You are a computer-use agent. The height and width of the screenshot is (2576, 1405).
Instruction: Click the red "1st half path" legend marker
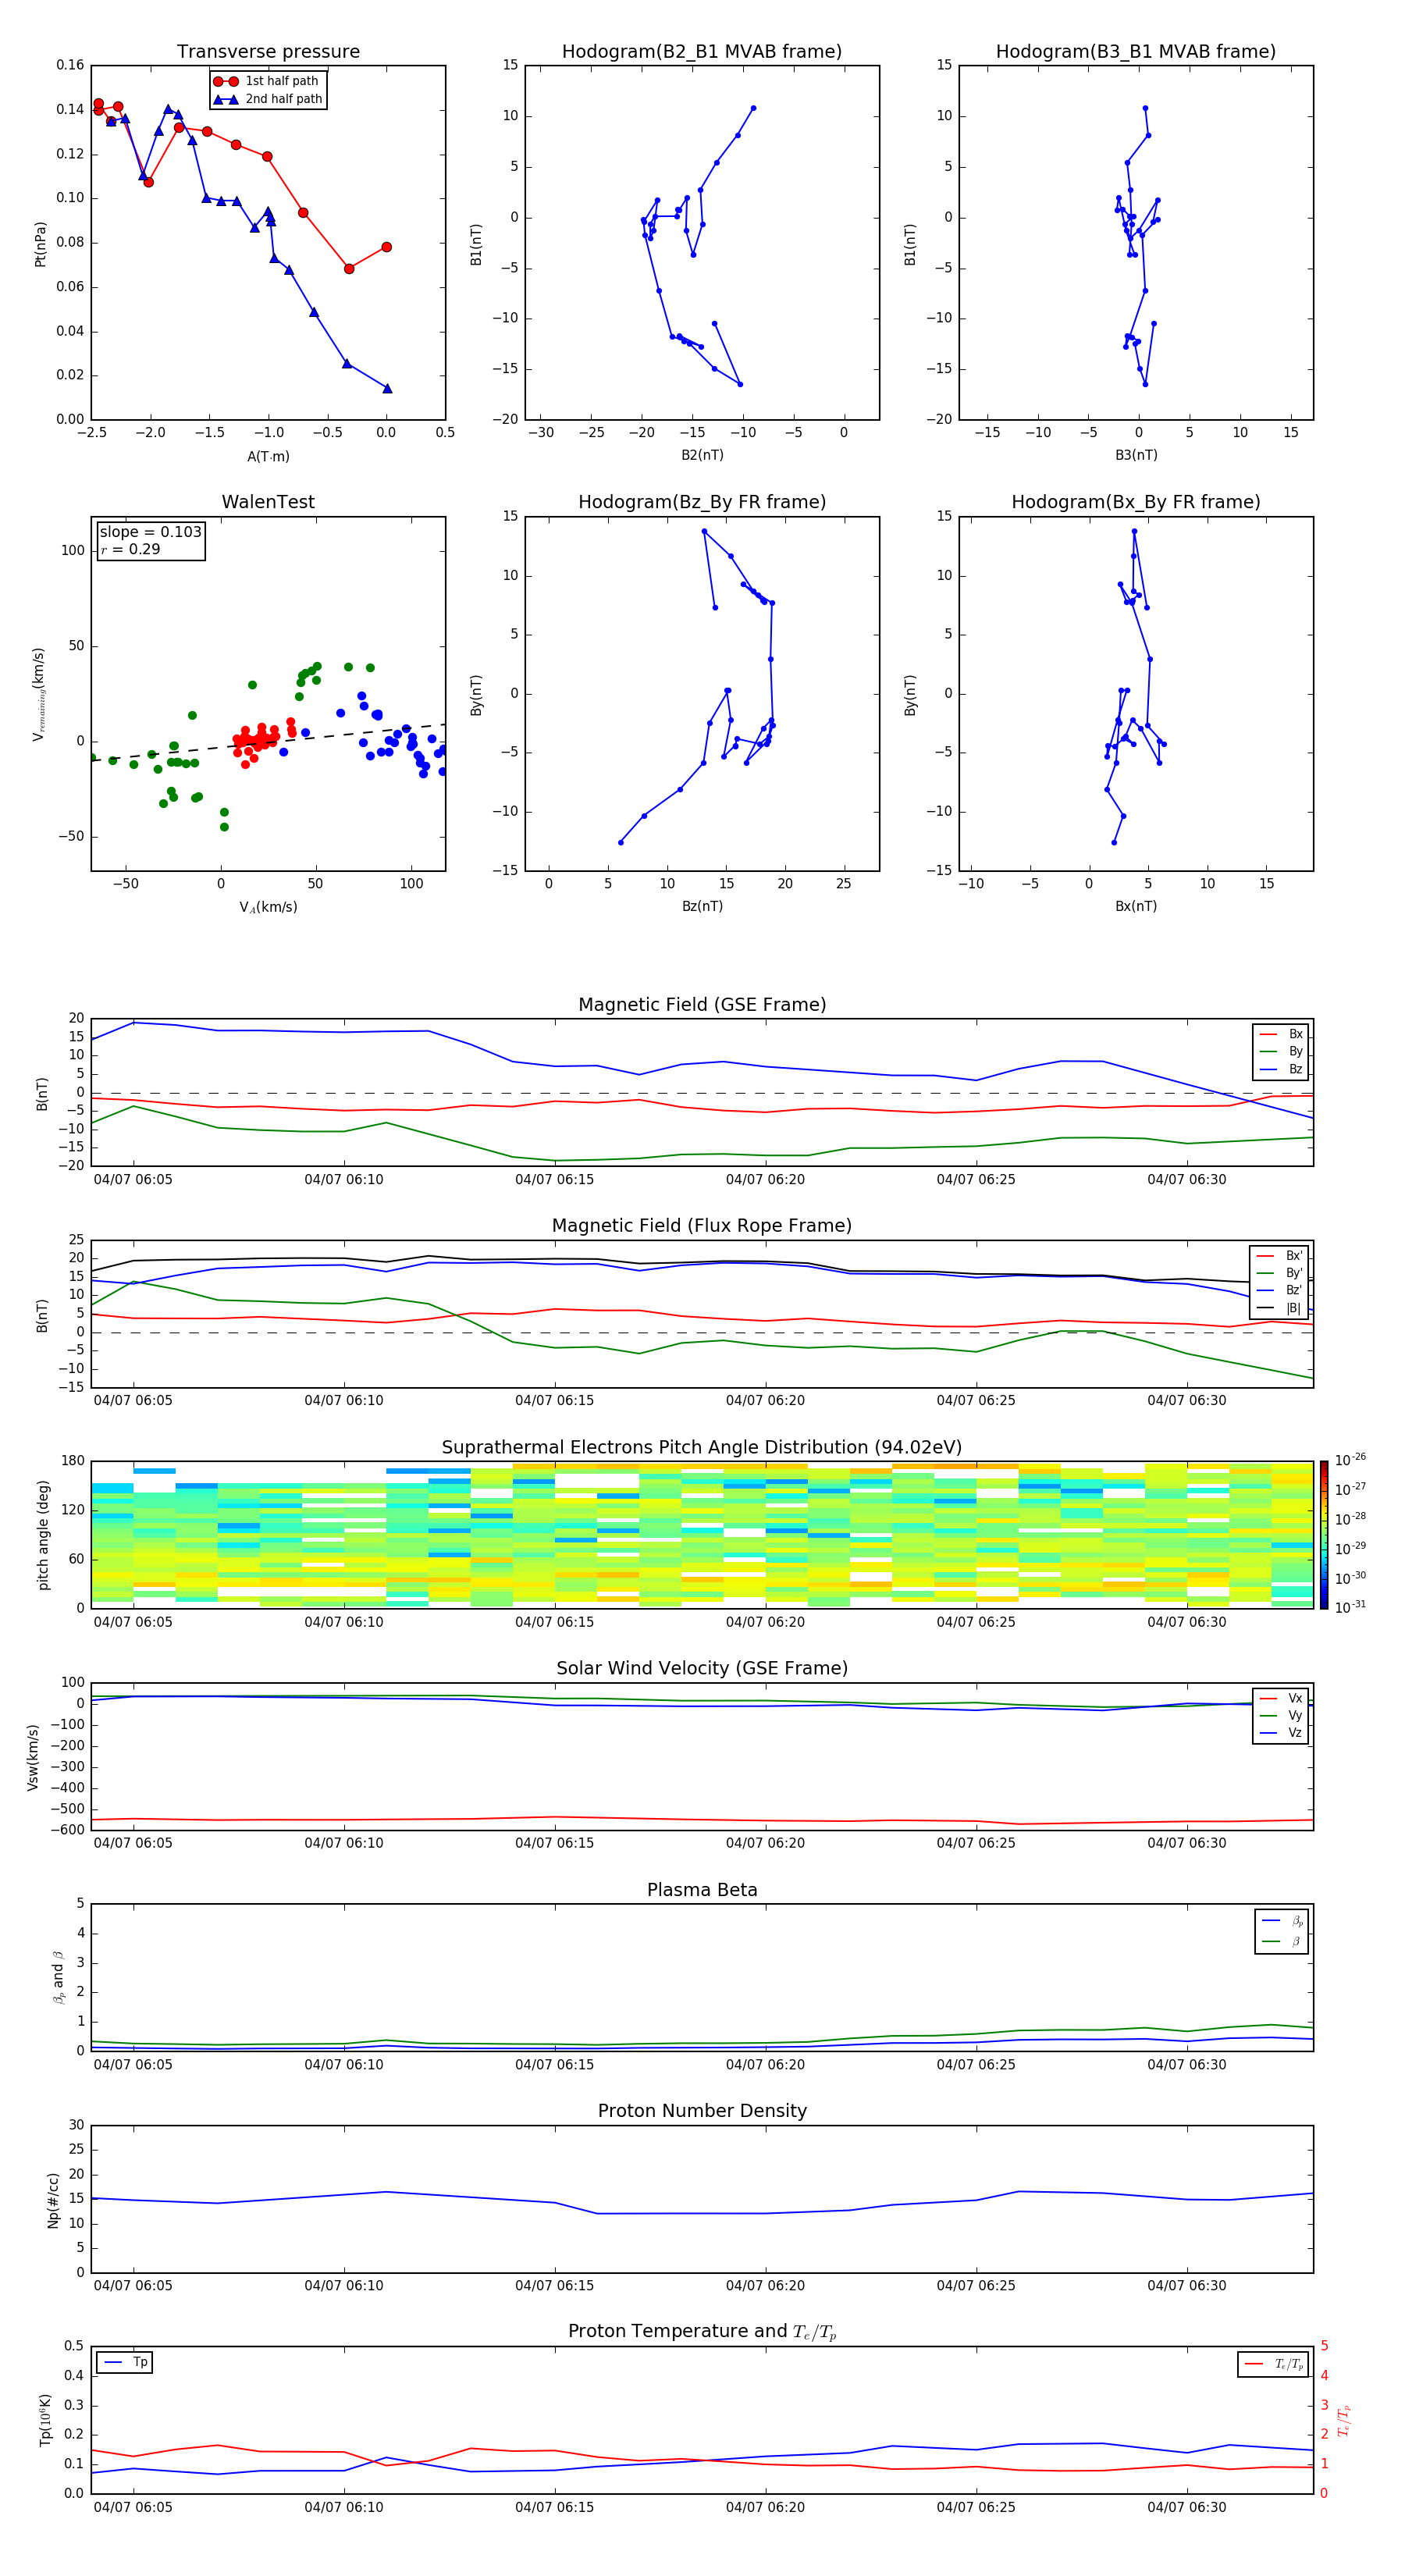pos(226,81)
